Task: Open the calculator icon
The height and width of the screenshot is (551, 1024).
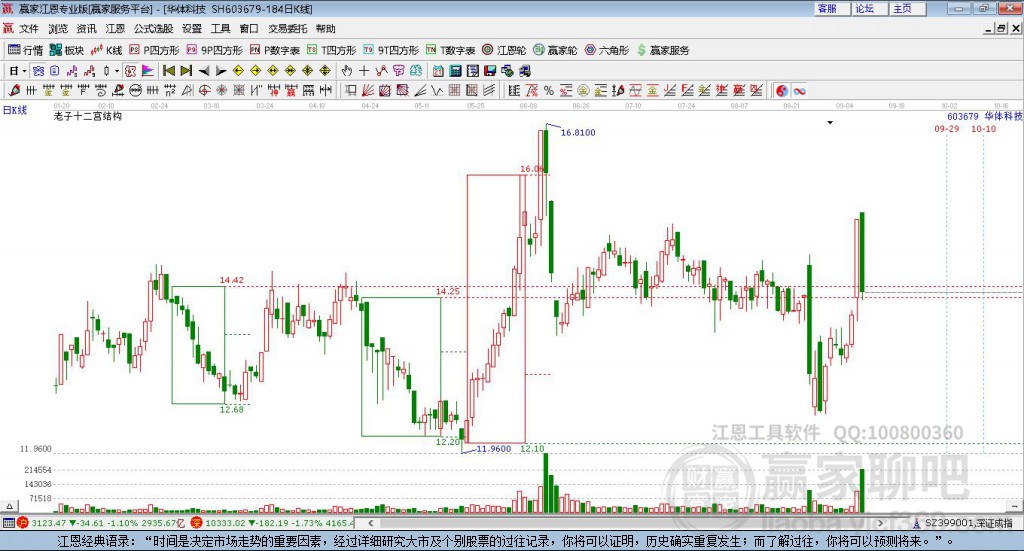Action: tap(455, 71)
